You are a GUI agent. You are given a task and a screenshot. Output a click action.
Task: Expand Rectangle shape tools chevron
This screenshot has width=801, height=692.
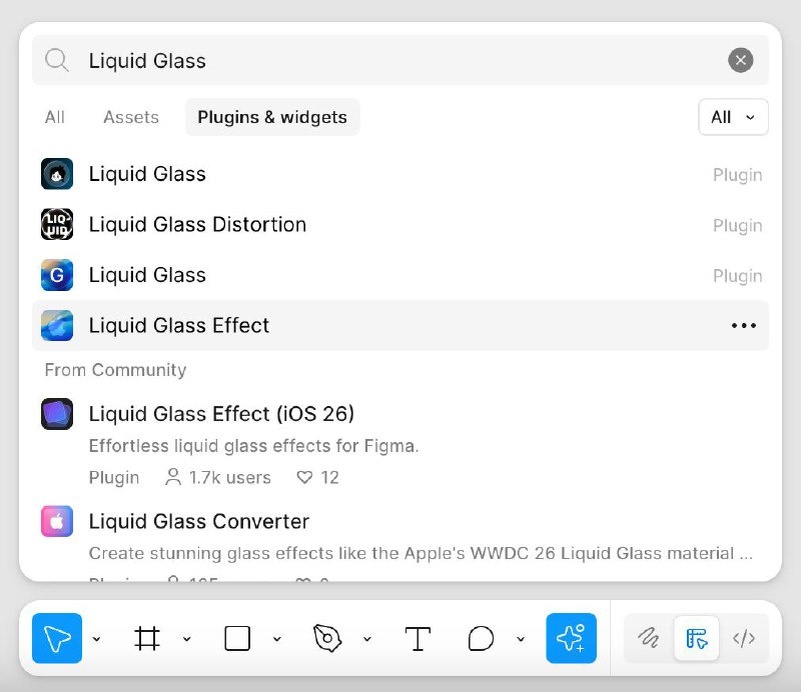(x=277, y=639)
